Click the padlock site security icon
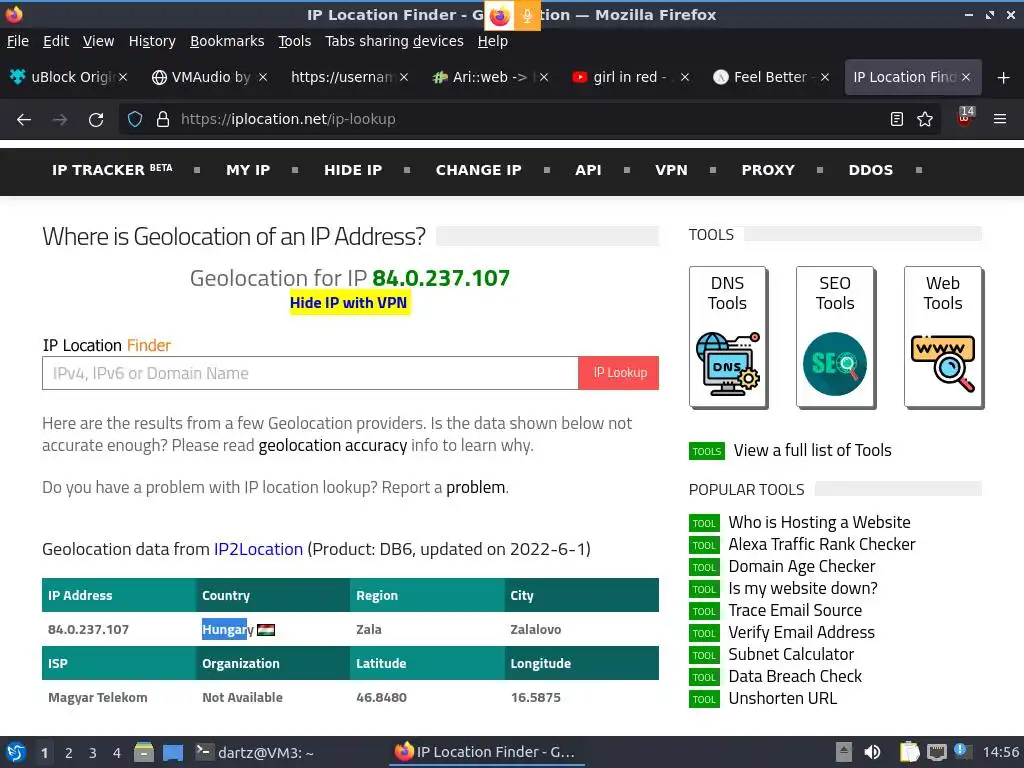 pyautogui.click(x=163, y=119)
